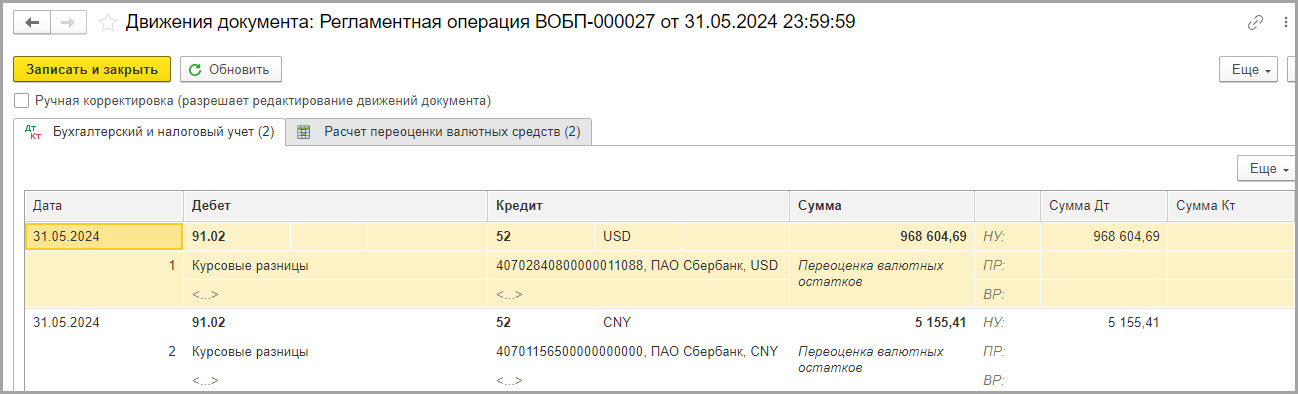Copy link using the chain icon
Image resolution: width=1298 pixels, height=394 pixels.
coord(1255,23)
